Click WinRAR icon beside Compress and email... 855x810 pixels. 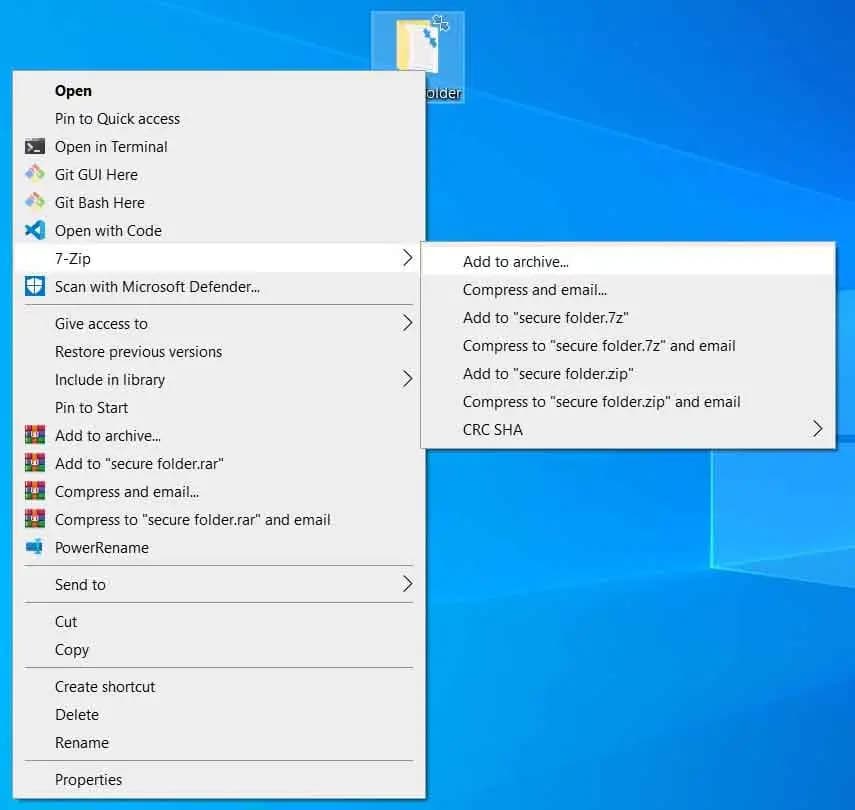tap(35, 491)
